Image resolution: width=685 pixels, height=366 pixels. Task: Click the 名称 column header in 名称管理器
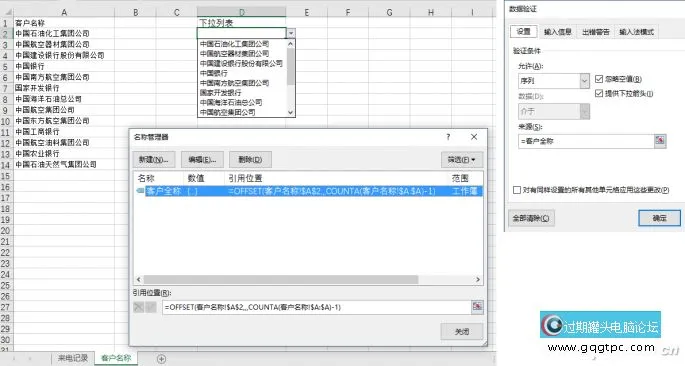(x=159, y=178)
